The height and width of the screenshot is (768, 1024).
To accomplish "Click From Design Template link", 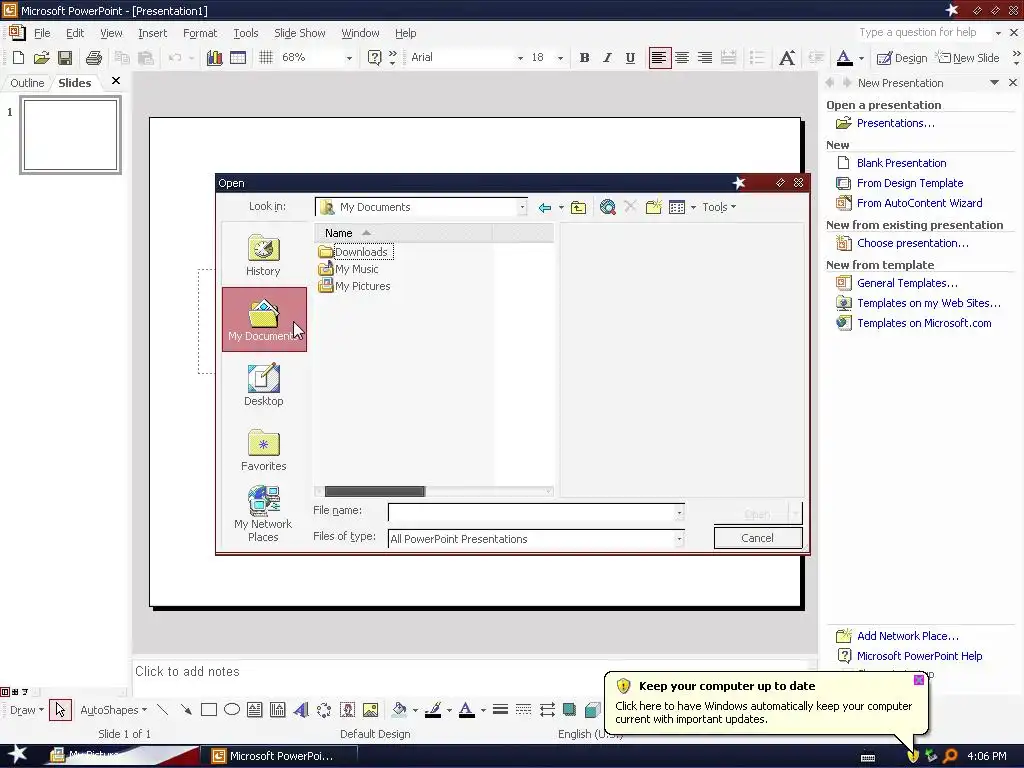I will coord(910,184).
